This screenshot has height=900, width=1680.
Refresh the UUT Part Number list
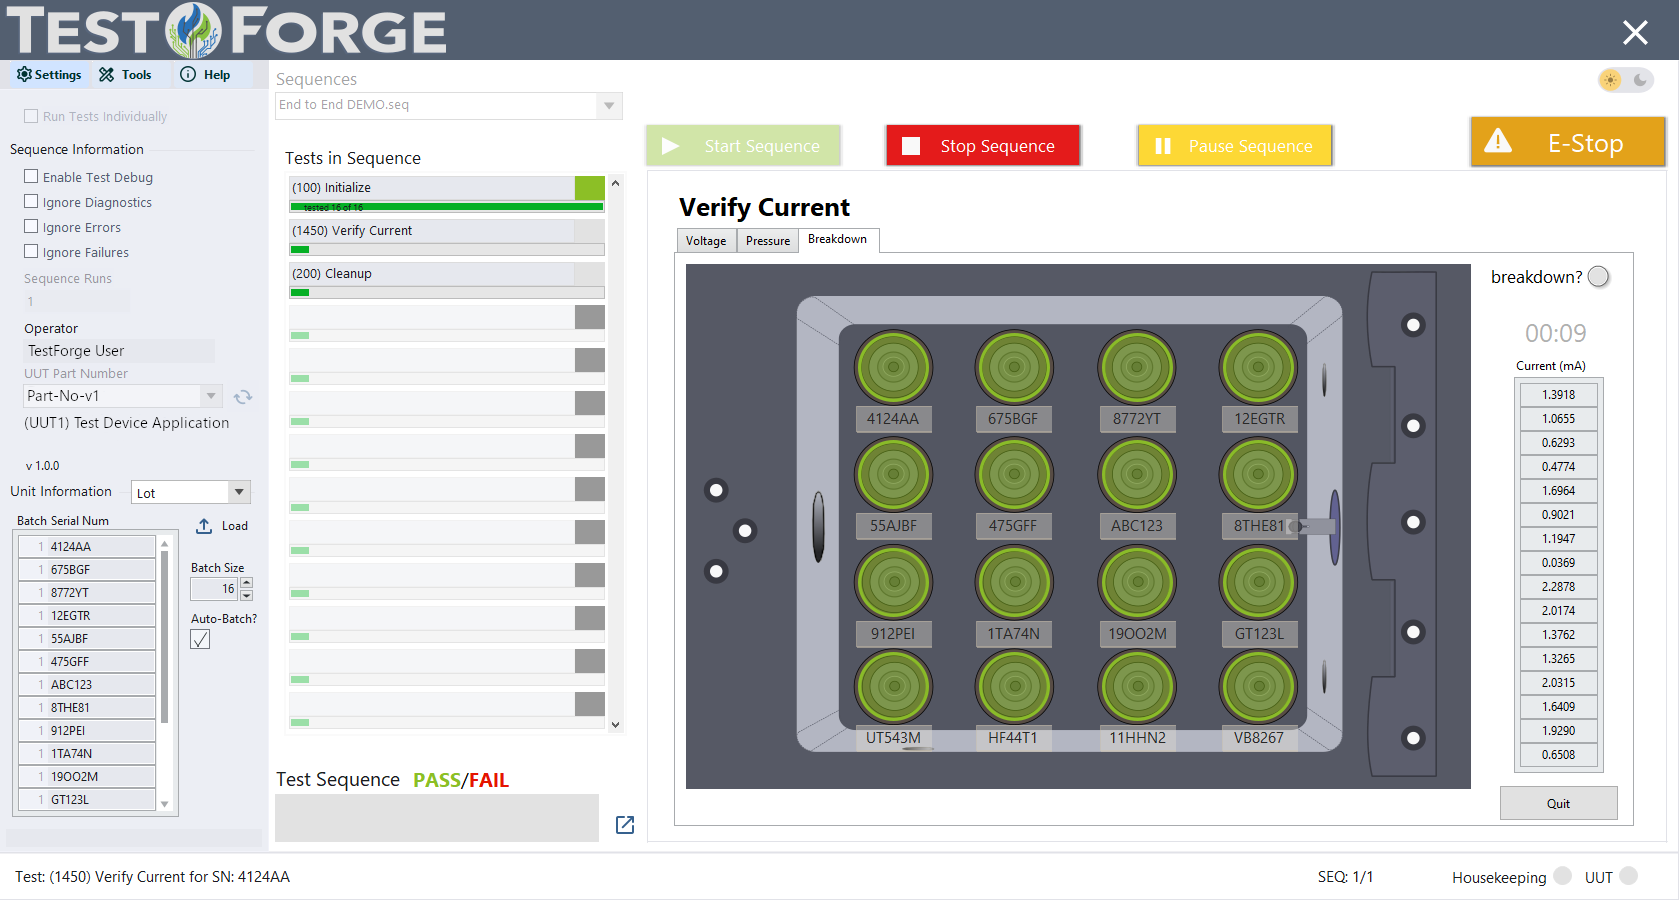243,396
